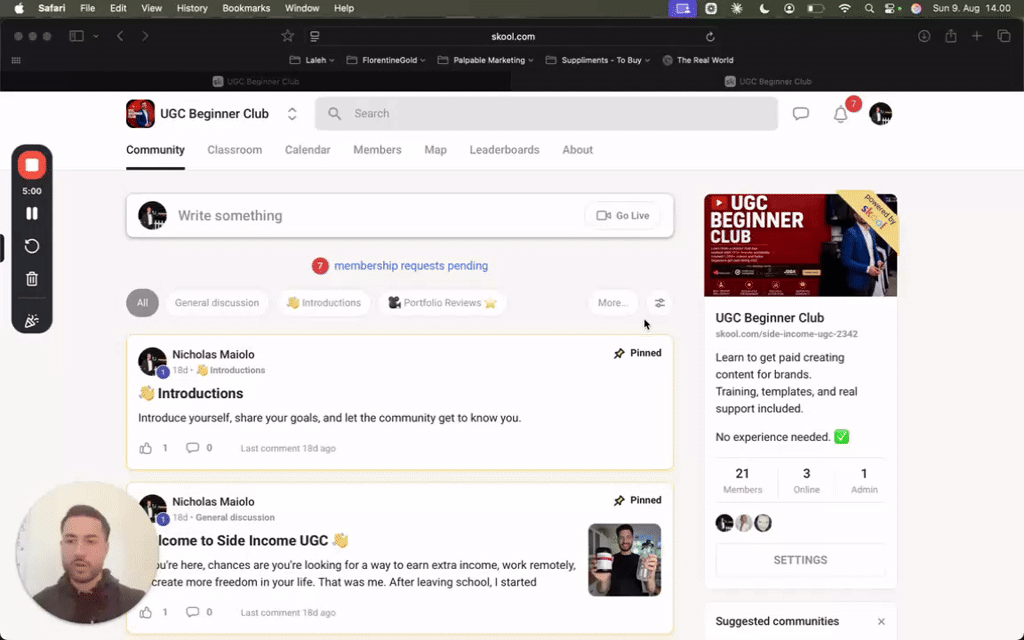Open comments on Side Income UGC post

click(192, 613)
